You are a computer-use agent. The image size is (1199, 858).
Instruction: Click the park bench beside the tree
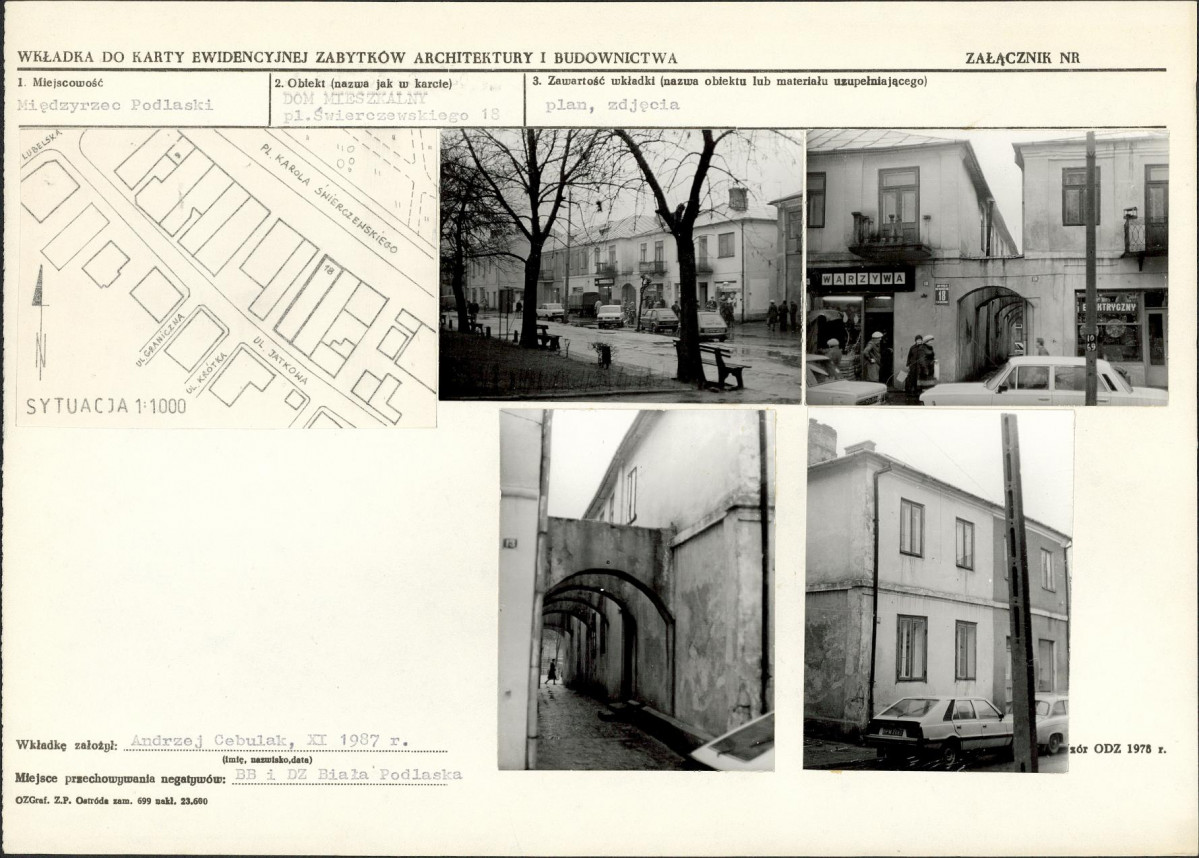click(722, 367)
